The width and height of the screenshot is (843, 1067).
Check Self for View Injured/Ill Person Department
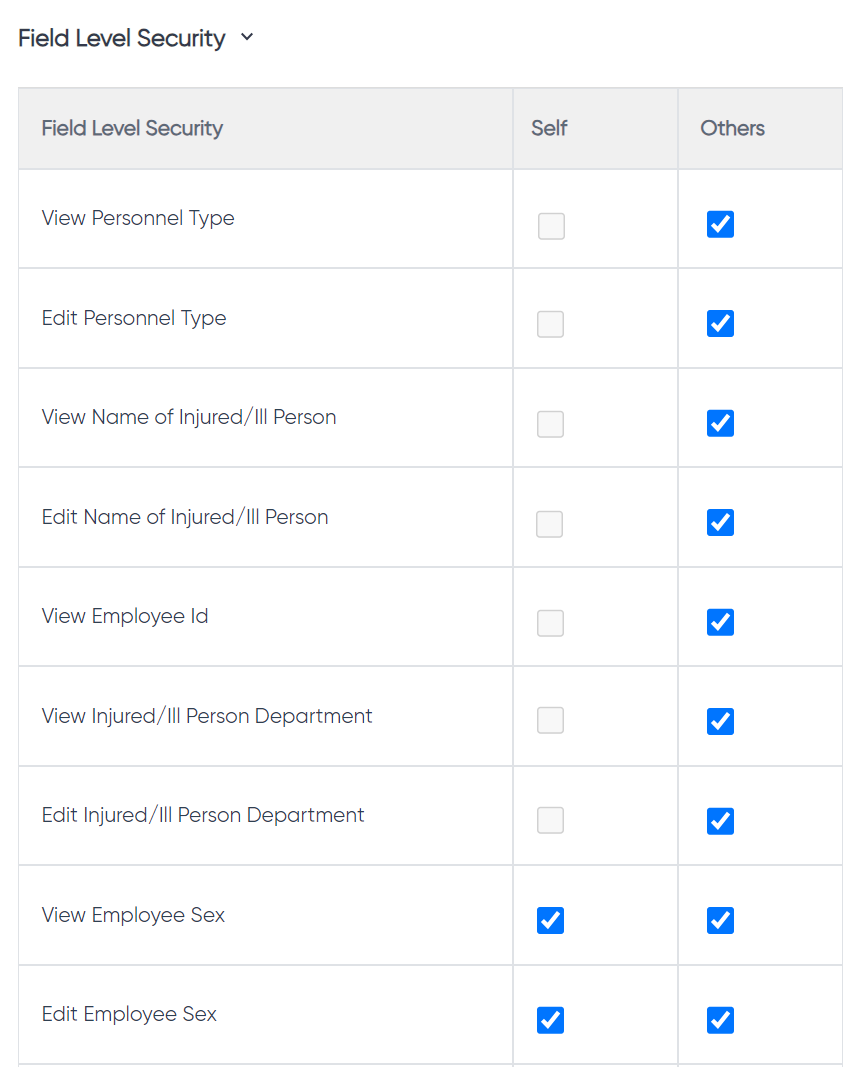[550, 720]
